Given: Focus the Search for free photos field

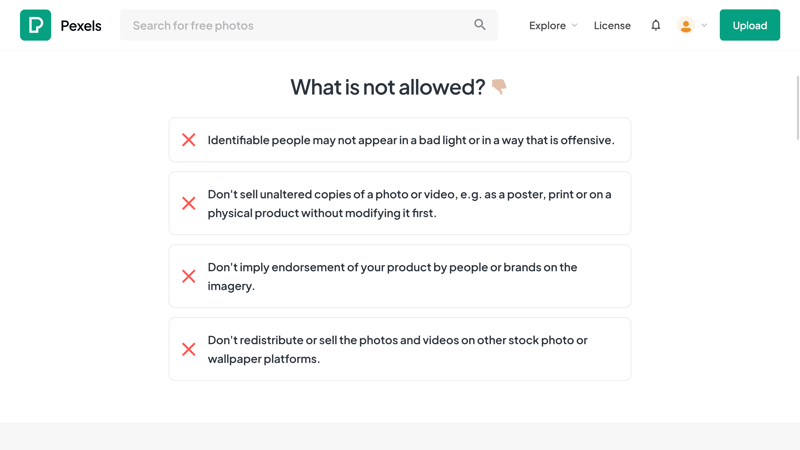Looking at the screenshot, I should 309,25.
